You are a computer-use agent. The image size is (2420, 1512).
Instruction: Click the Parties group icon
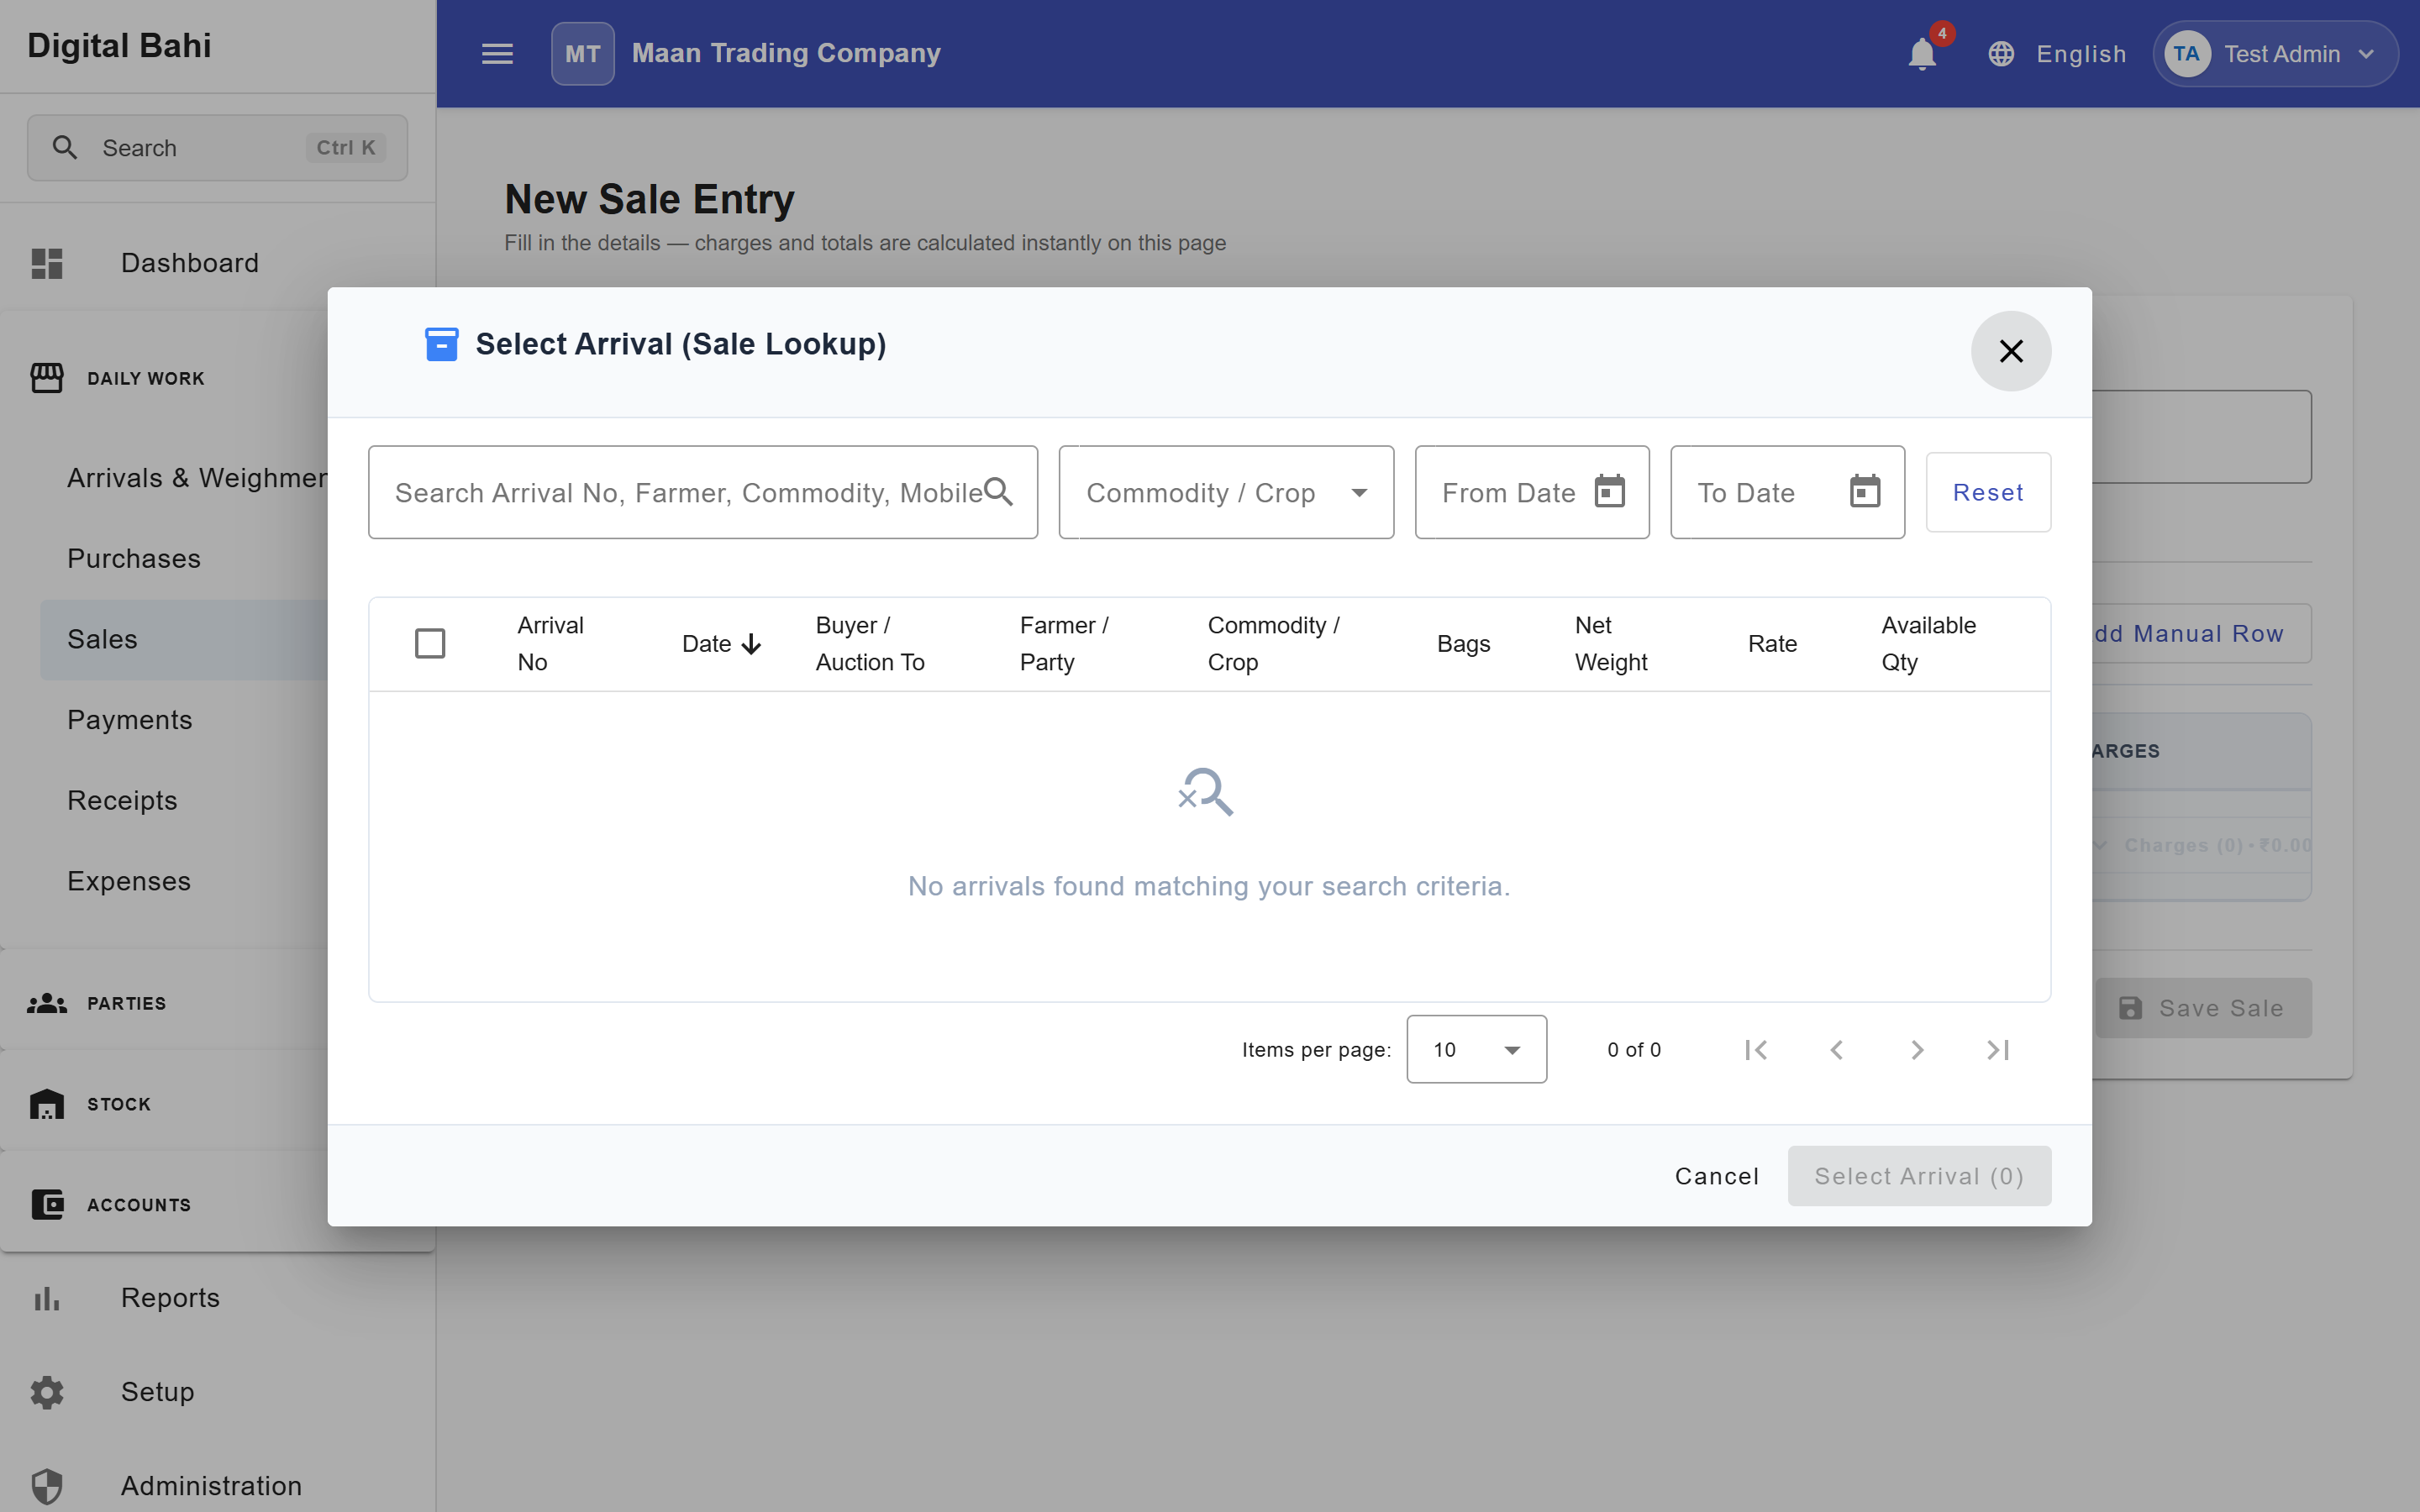tap(47, 1003)
